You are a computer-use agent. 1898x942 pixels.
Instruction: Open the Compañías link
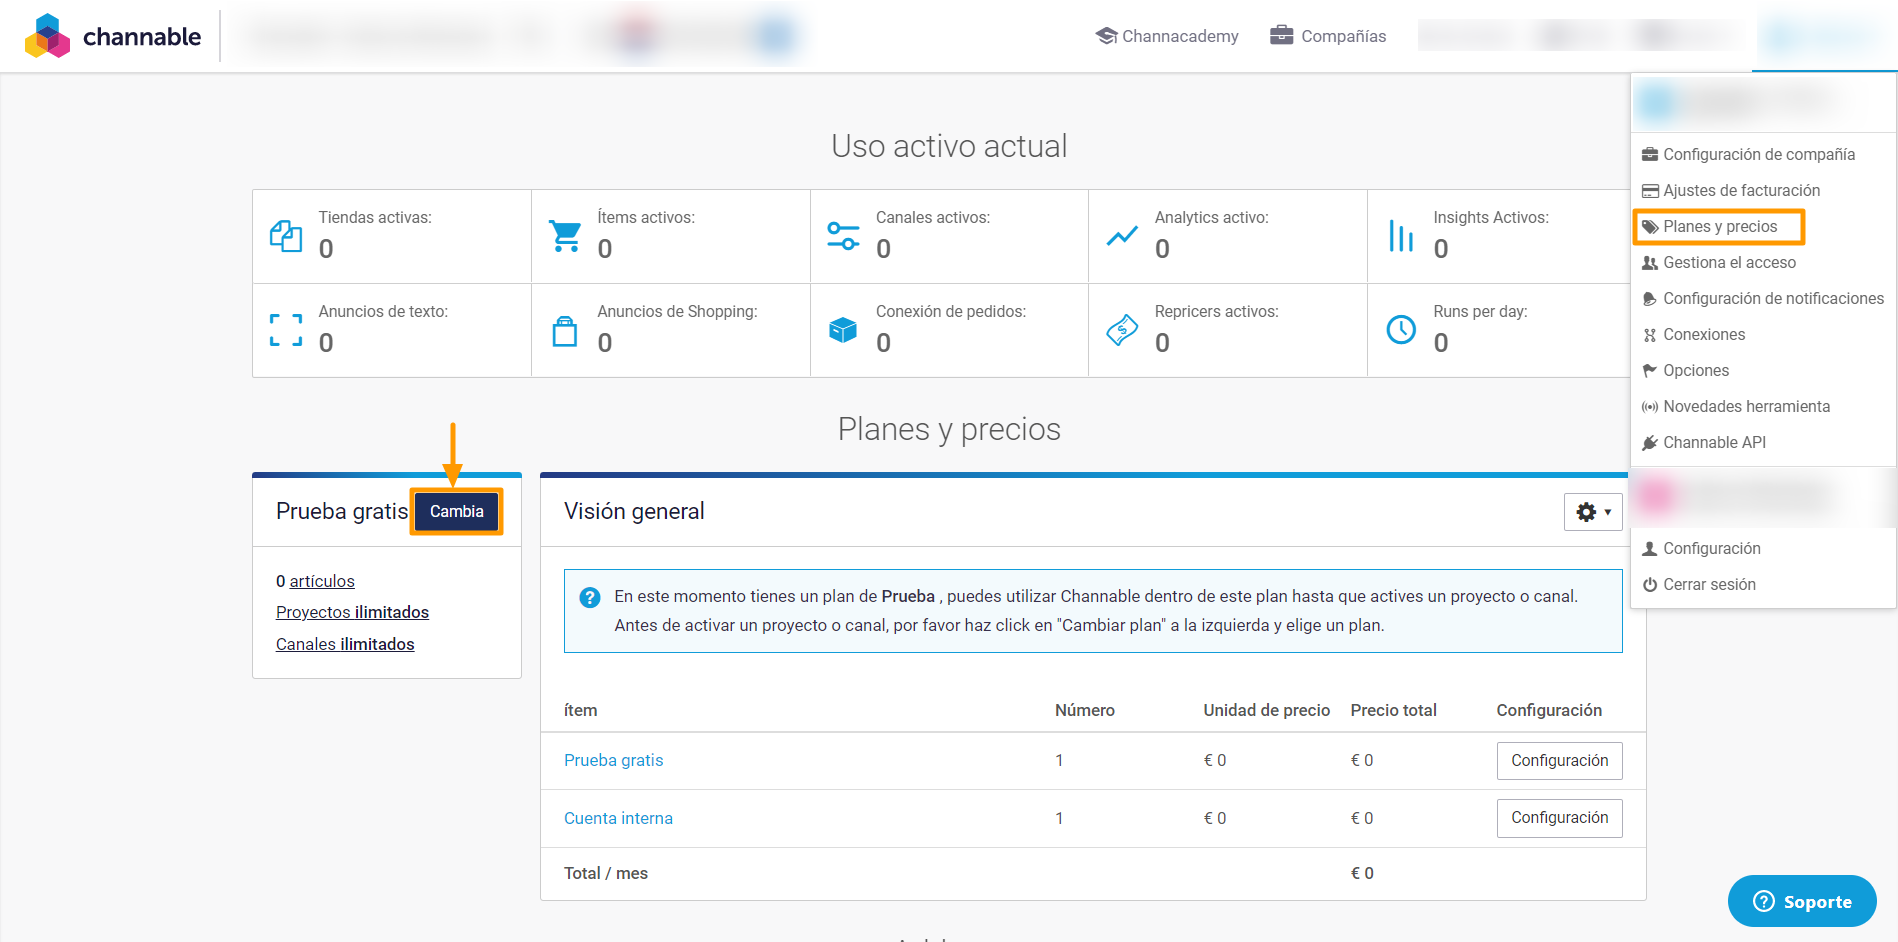point(1328,36)
